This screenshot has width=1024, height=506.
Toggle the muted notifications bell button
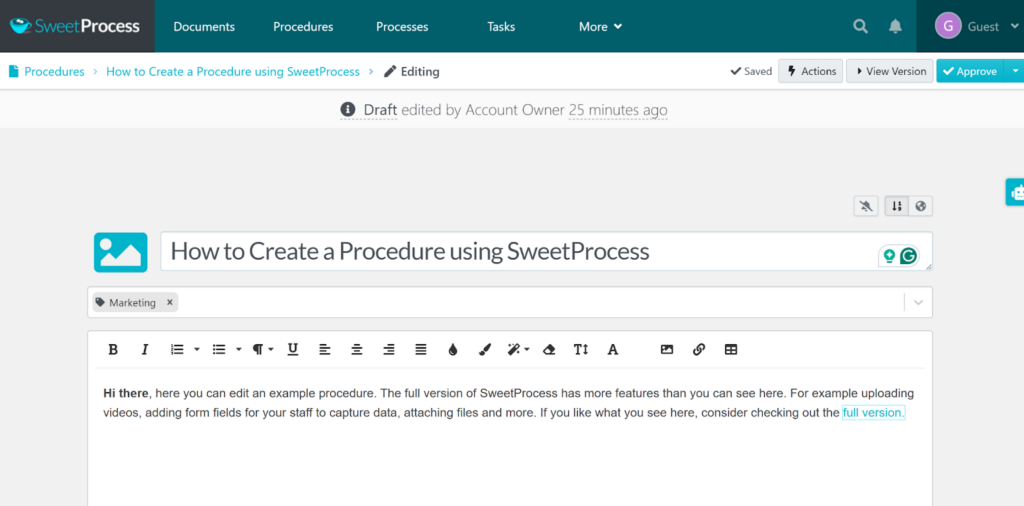[866, 206]
